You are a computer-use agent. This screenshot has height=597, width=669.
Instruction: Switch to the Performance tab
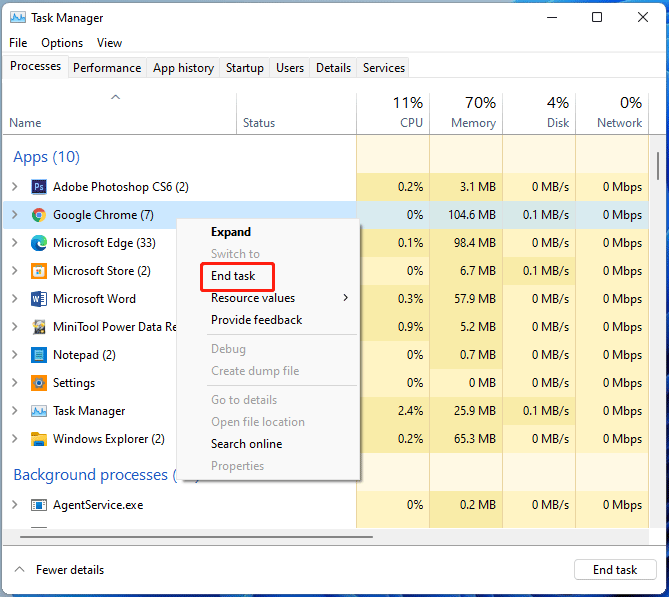coord(107,68)
